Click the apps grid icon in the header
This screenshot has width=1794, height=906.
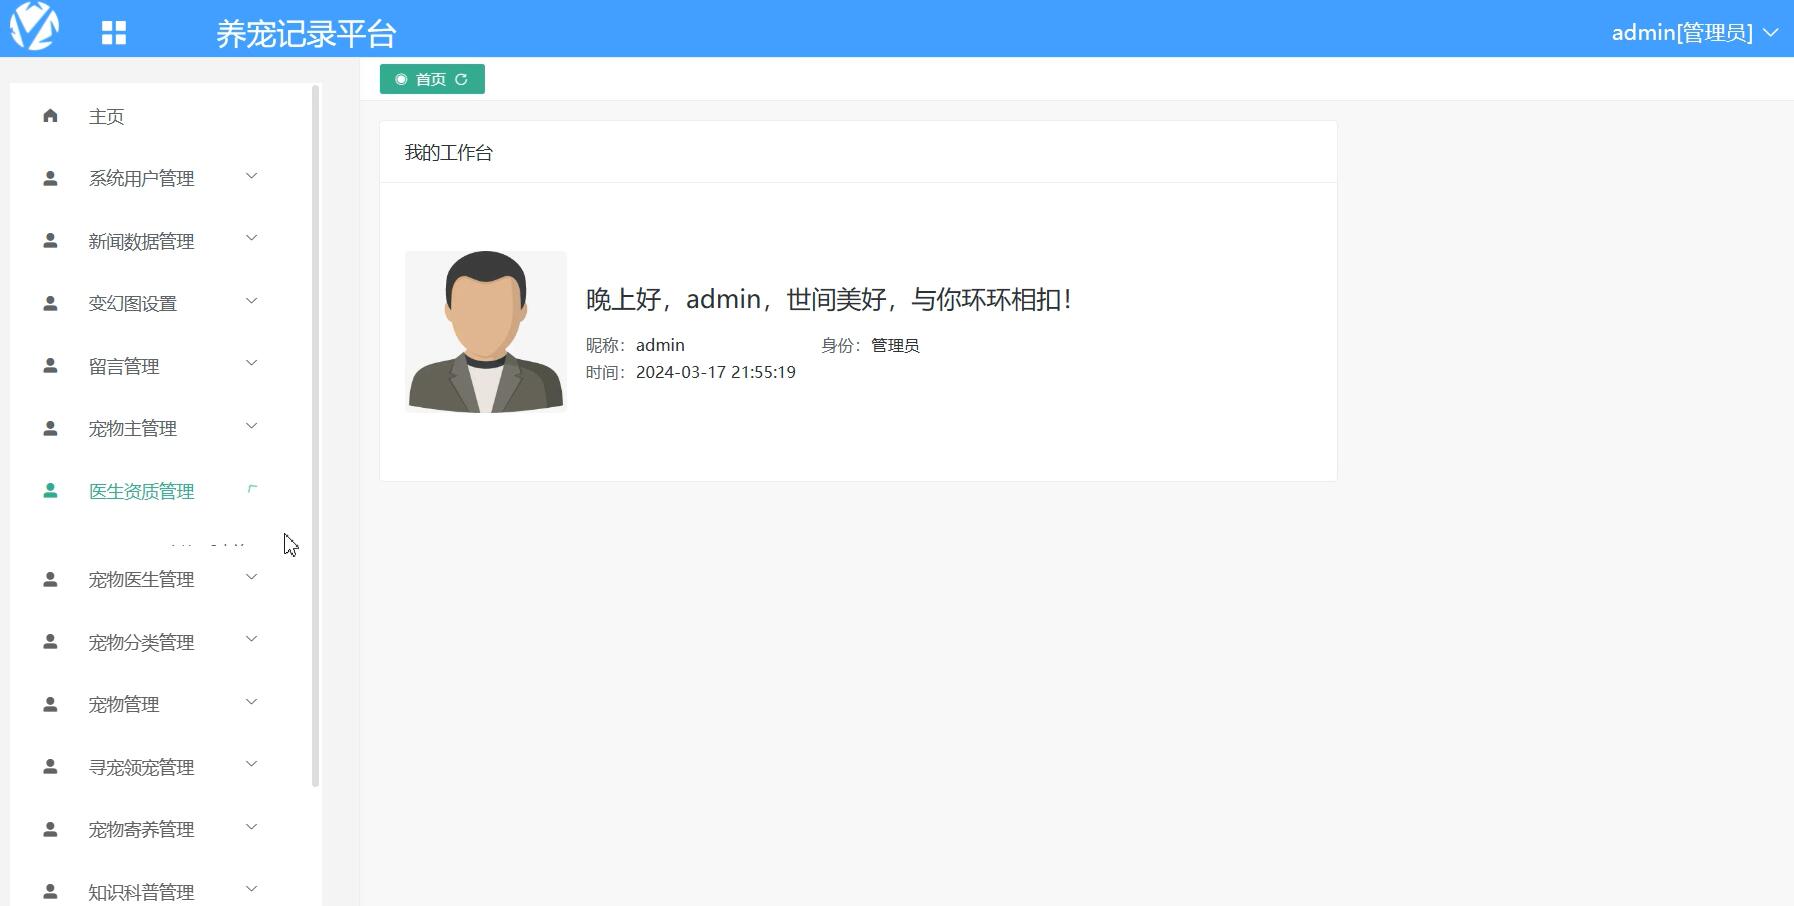pyautogui.click(x=113, y=31)
